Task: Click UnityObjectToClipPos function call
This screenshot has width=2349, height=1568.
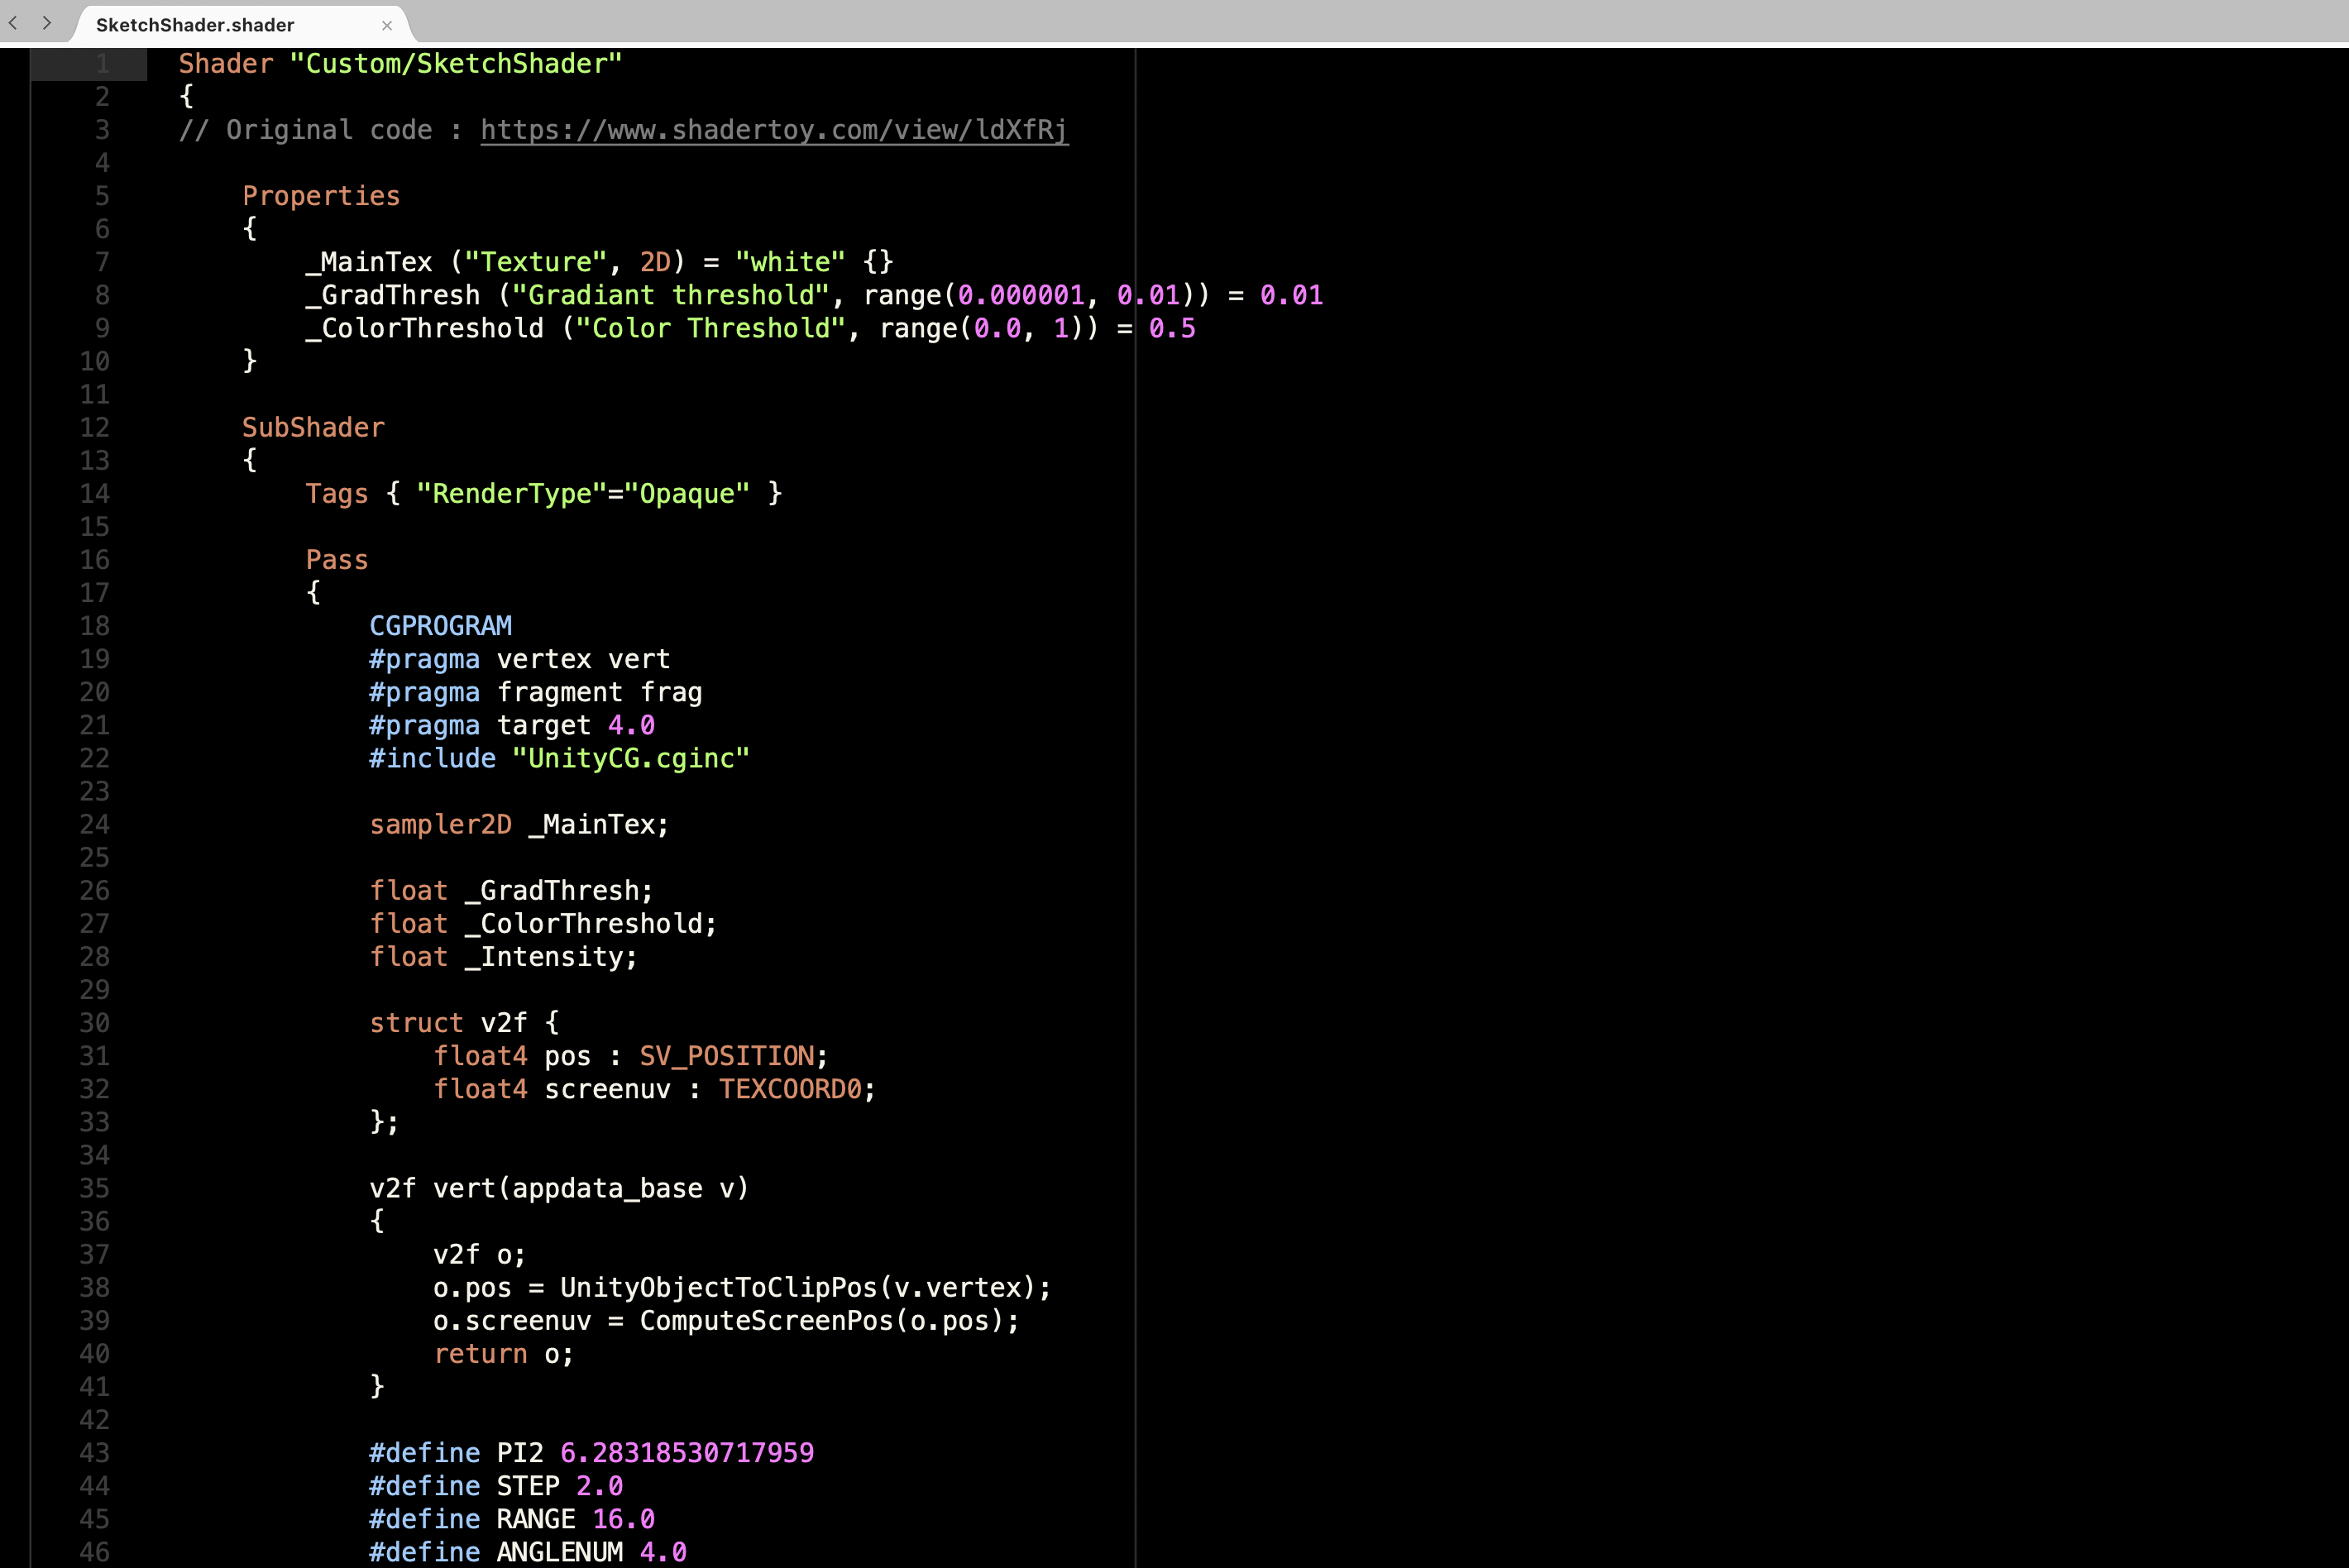Action: [718, 1288]
